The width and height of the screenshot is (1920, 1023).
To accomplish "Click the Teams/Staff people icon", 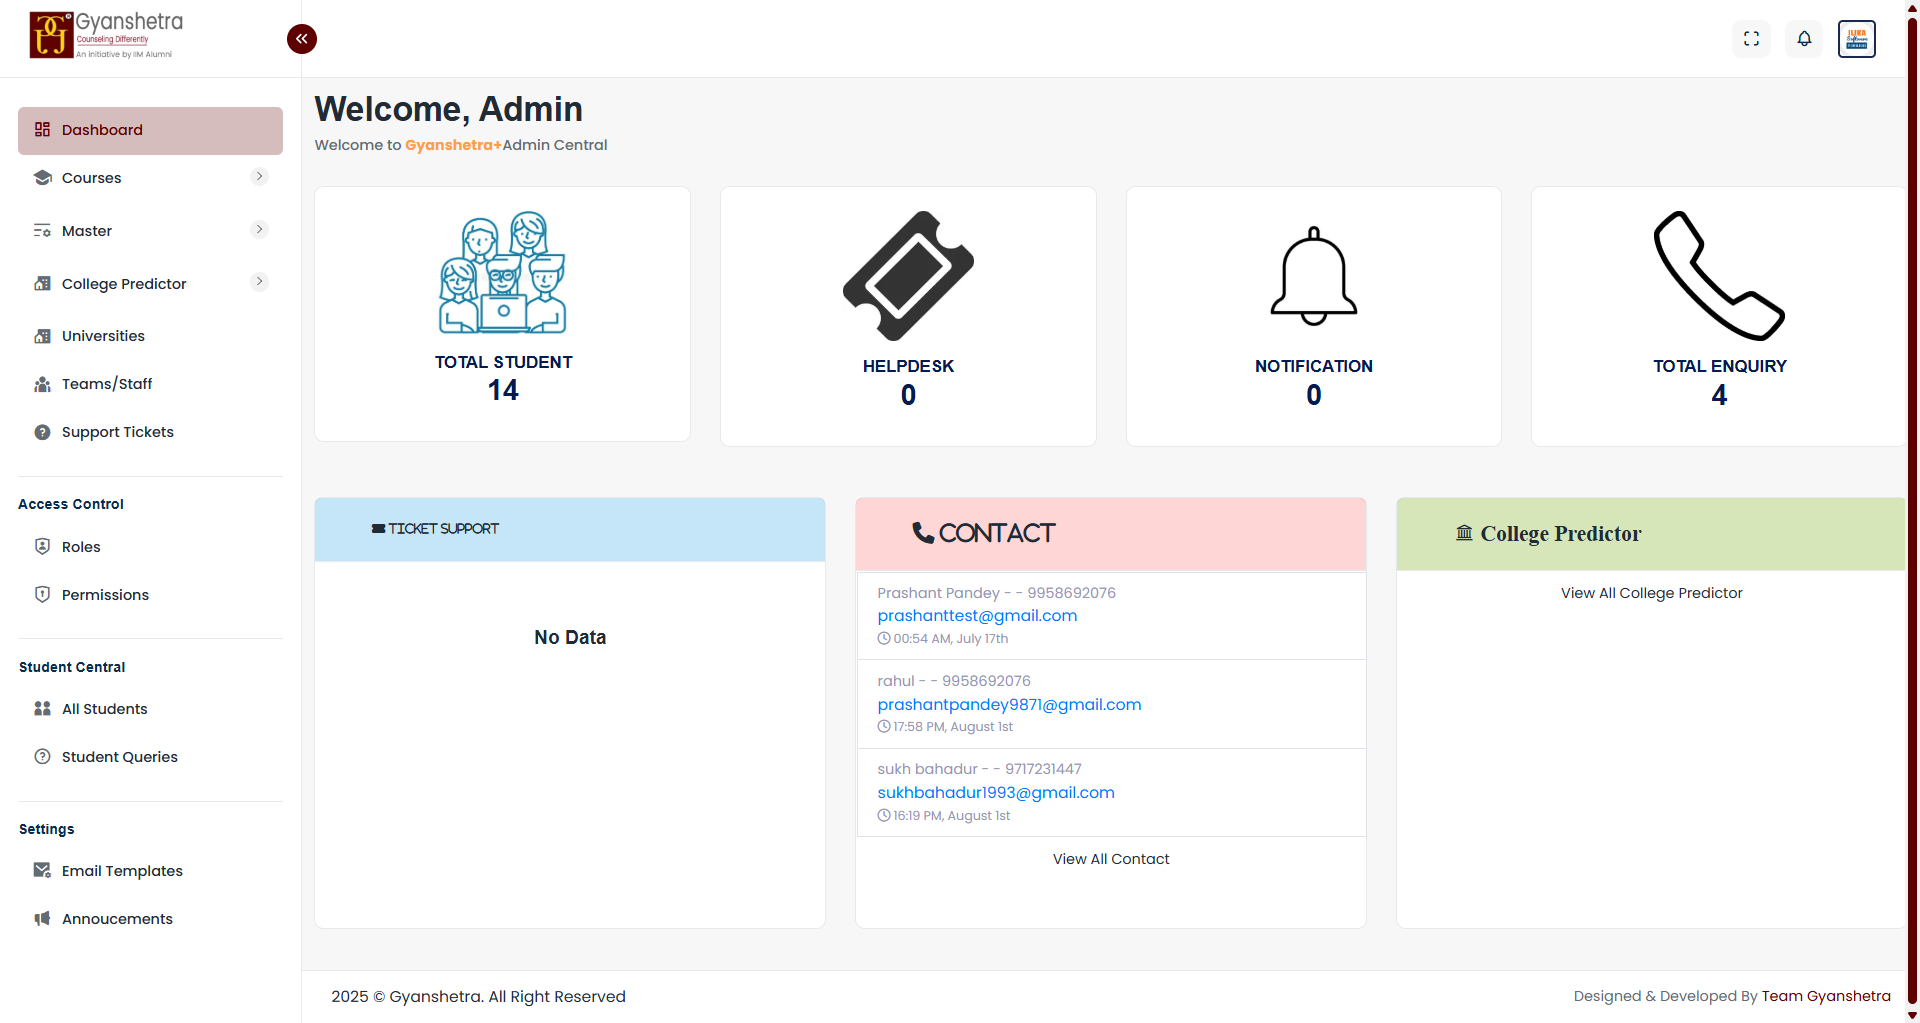I will click(42, 384).
